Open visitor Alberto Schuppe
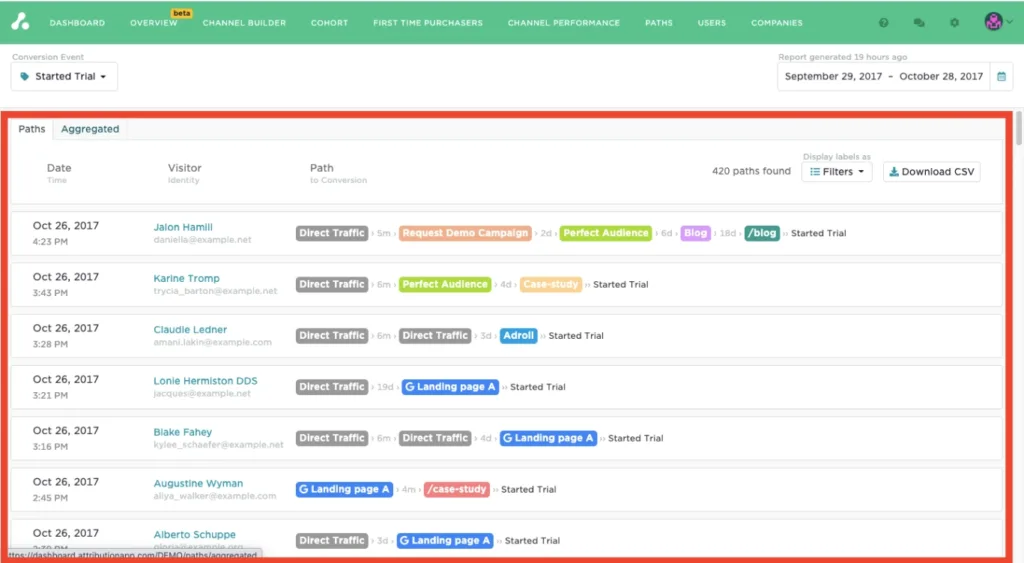 (194, 534)
